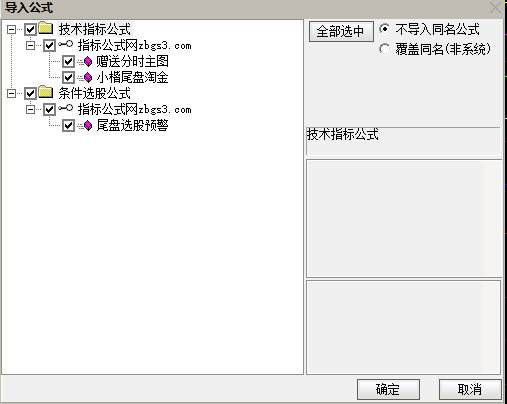The image size is (507, 404).
Task: Click the magenta cube icon of 小楷尾盘淘金
Action: coord(88,77)
